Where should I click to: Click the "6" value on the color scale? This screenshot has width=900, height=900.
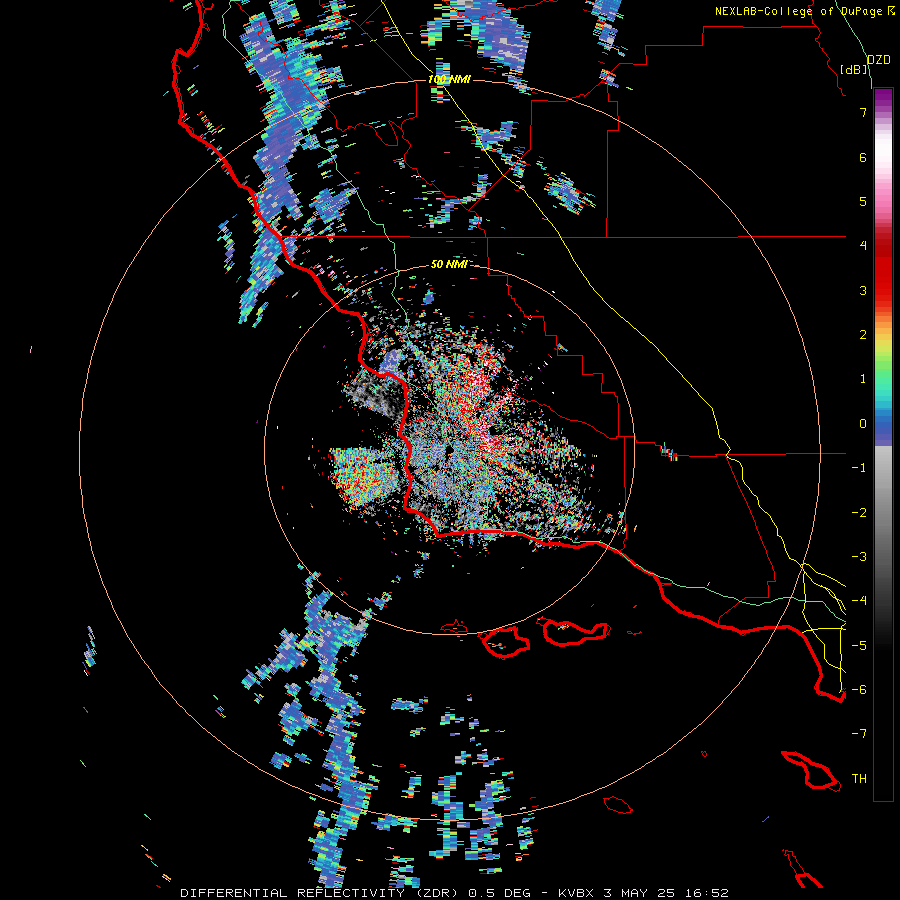(863, 157)
